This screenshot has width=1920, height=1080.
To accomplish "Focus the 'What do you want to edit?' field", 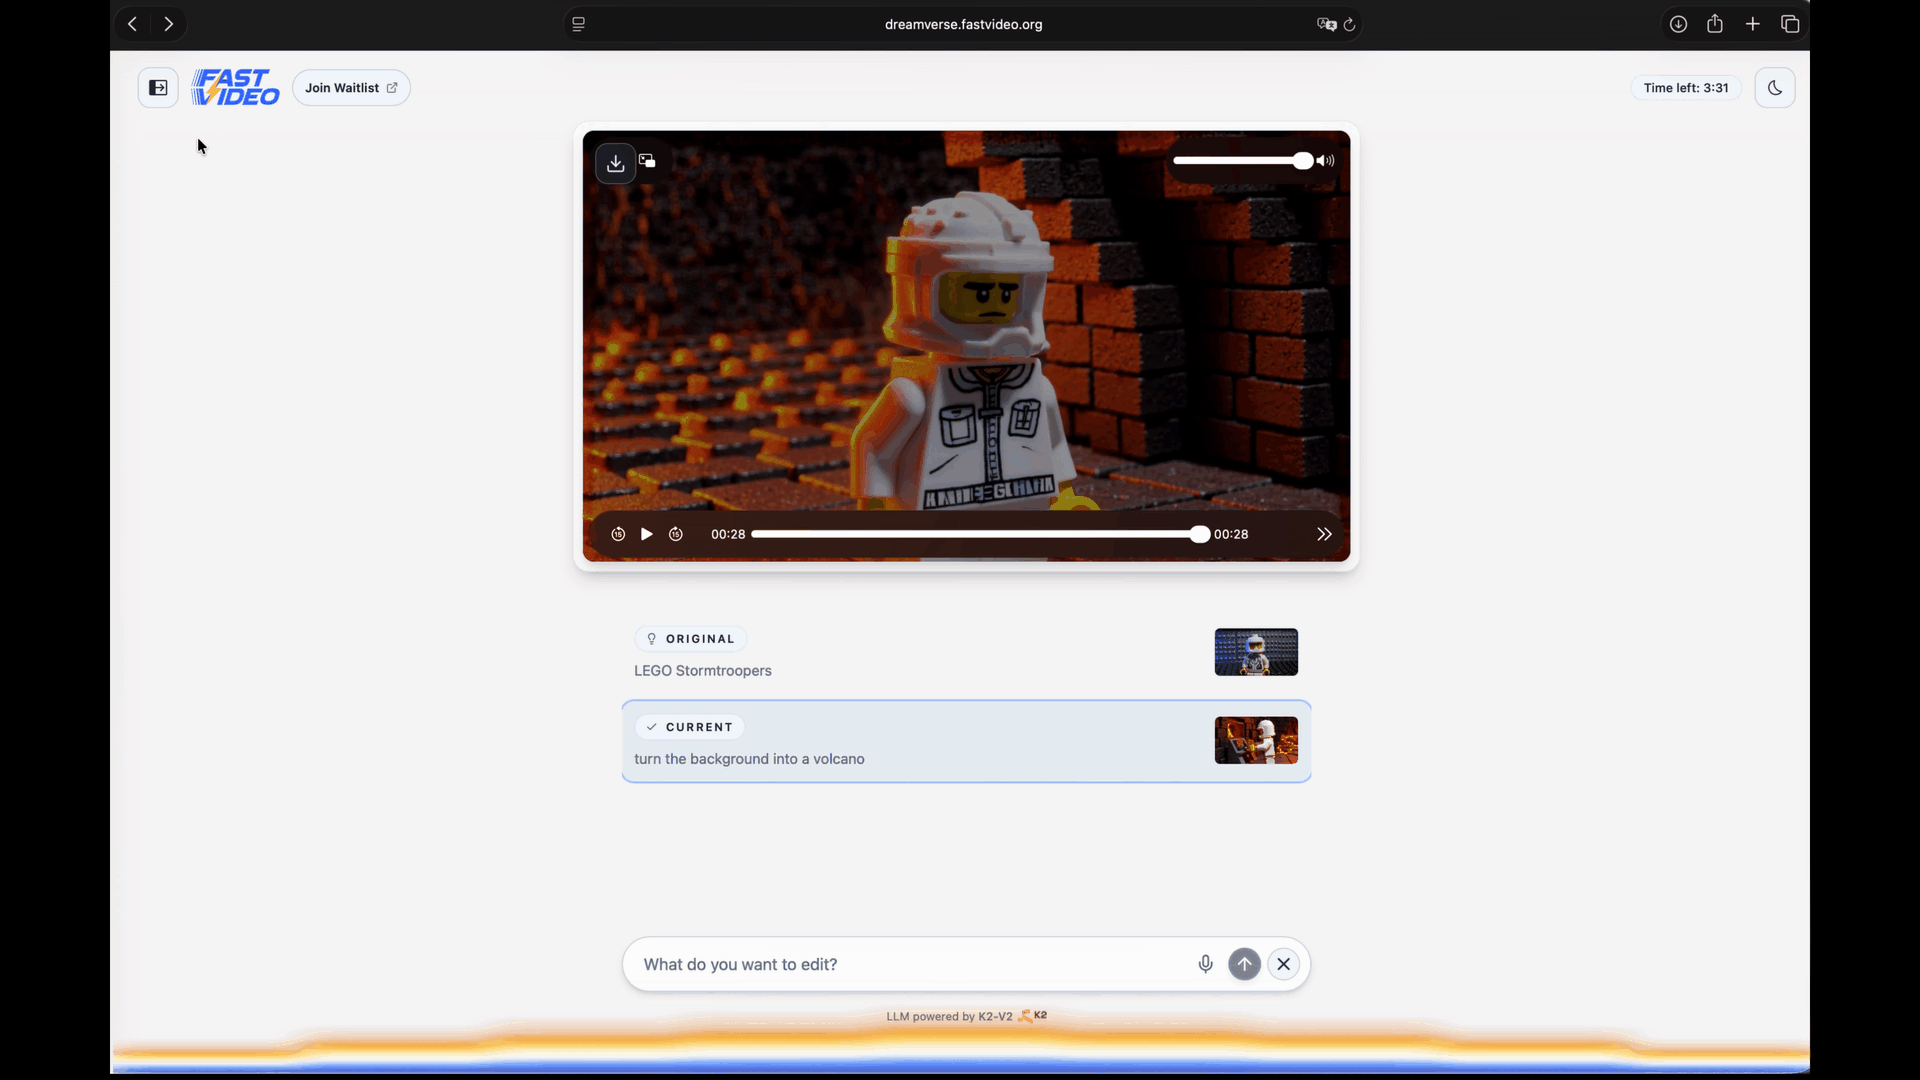I will tap(912, 965).
